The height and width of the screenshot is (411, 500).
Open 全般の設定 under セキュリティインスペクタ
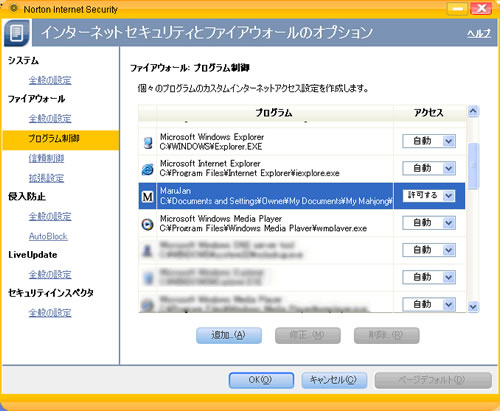[50, 313]
